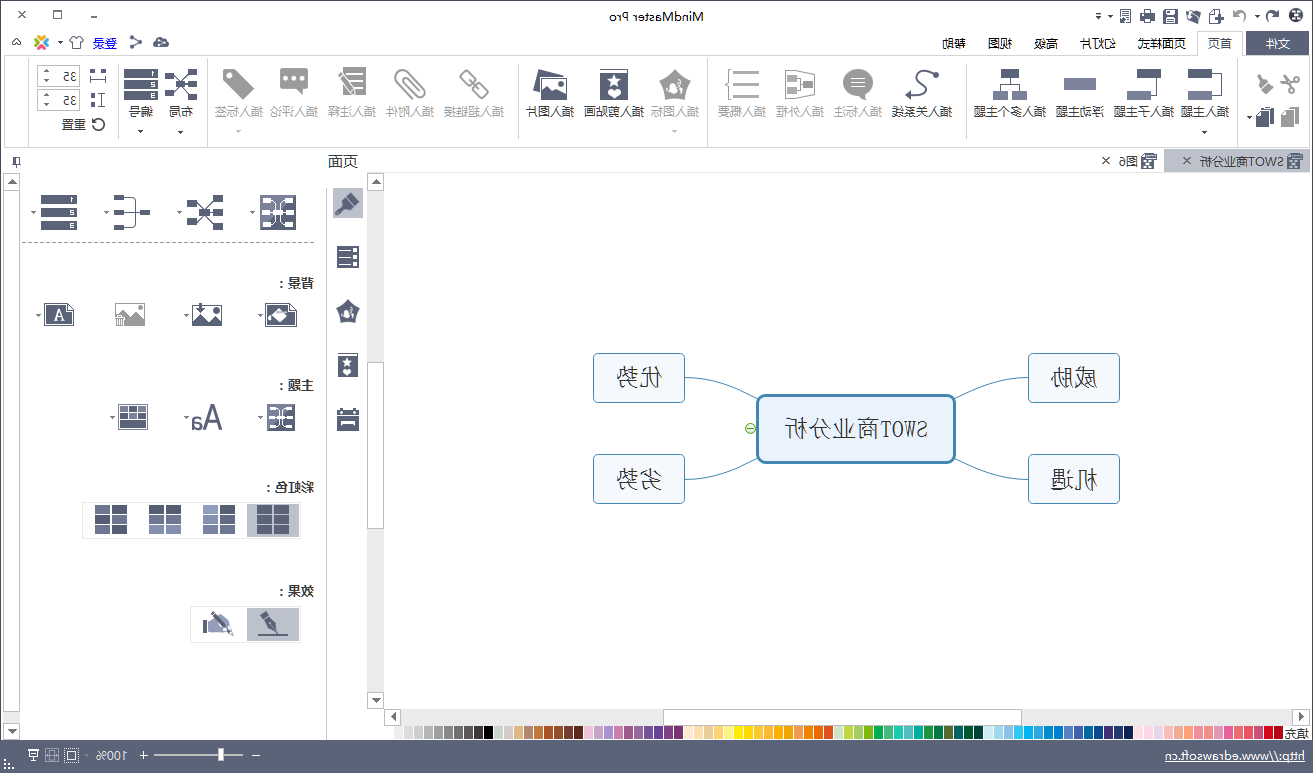The height and width of the screenshot is (773, 1313).
Task: Open the outline list side-panel tab
Action: (348, 257)
